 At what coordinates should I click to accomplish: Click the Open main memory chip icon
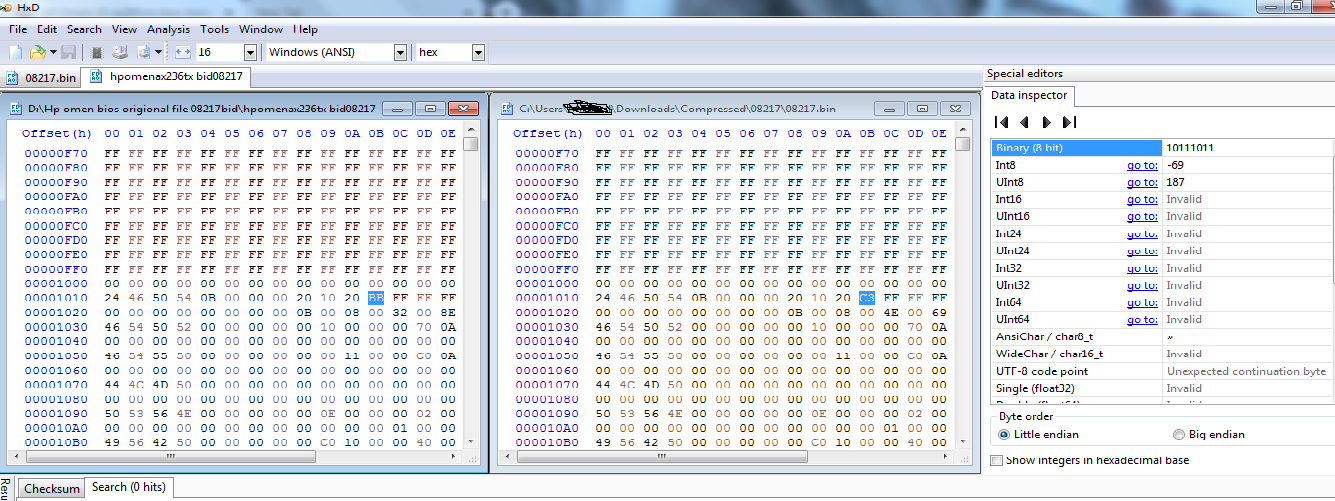pyautogui.click(x=97, y=52)
